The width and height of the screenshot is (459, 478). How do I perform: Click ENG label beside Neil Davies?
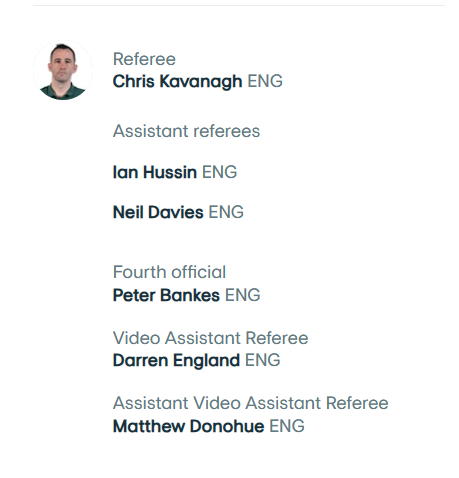[226, 212]
